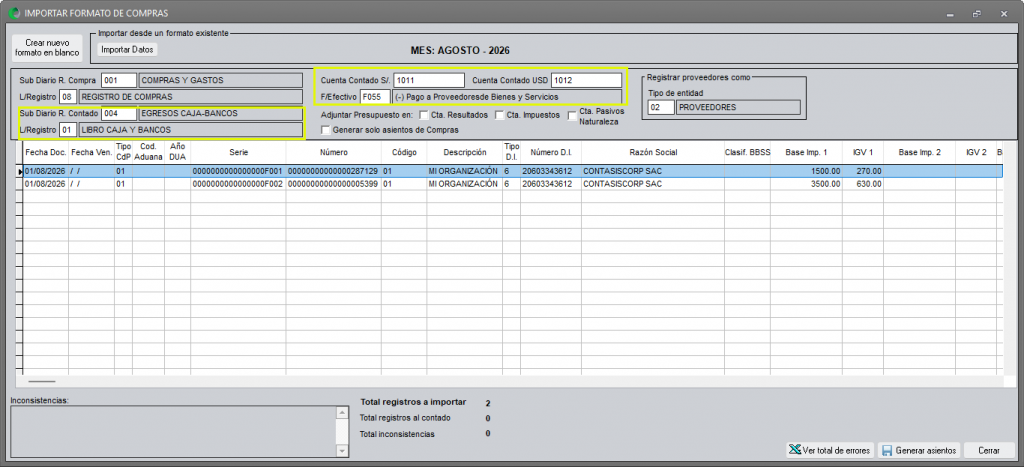The width and height of the screenshot is (1024, 467).
Task: Click the COMPRAS Y GASTOS description box
Action: tap(221, 80)
